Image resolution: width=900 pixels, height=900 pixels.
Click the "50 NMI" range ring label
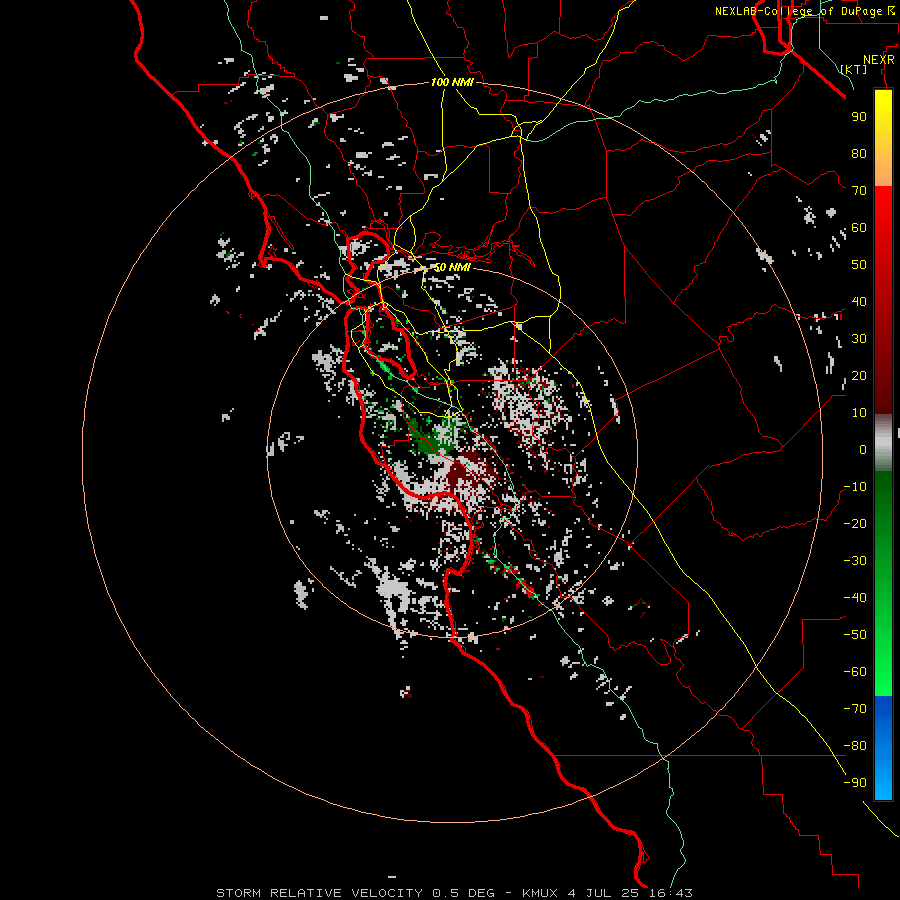(452, 267)
